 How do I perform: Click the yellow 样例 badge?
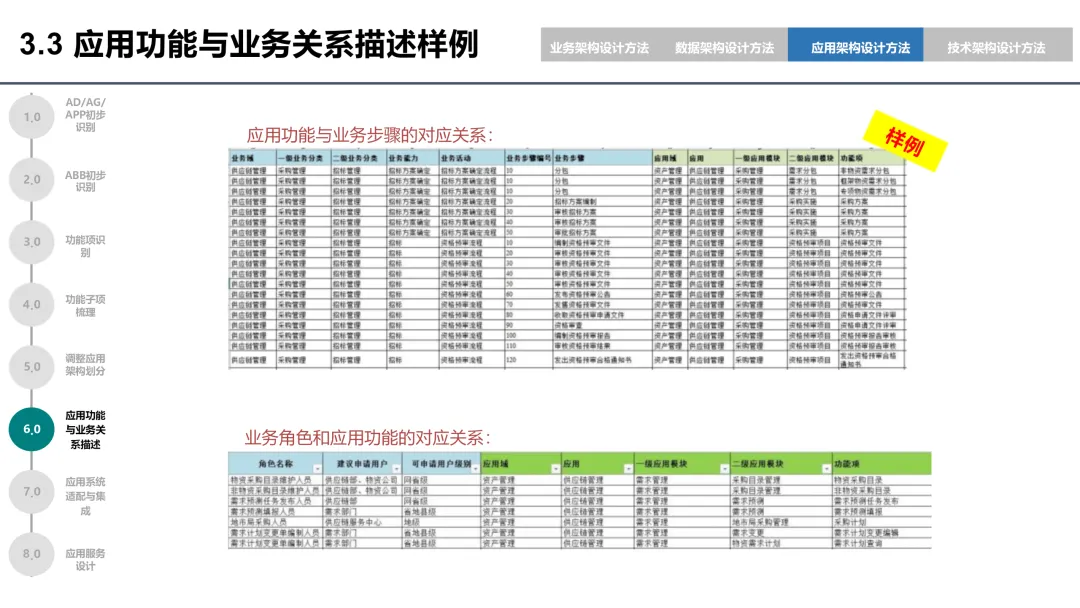click(x=905, y=141)
